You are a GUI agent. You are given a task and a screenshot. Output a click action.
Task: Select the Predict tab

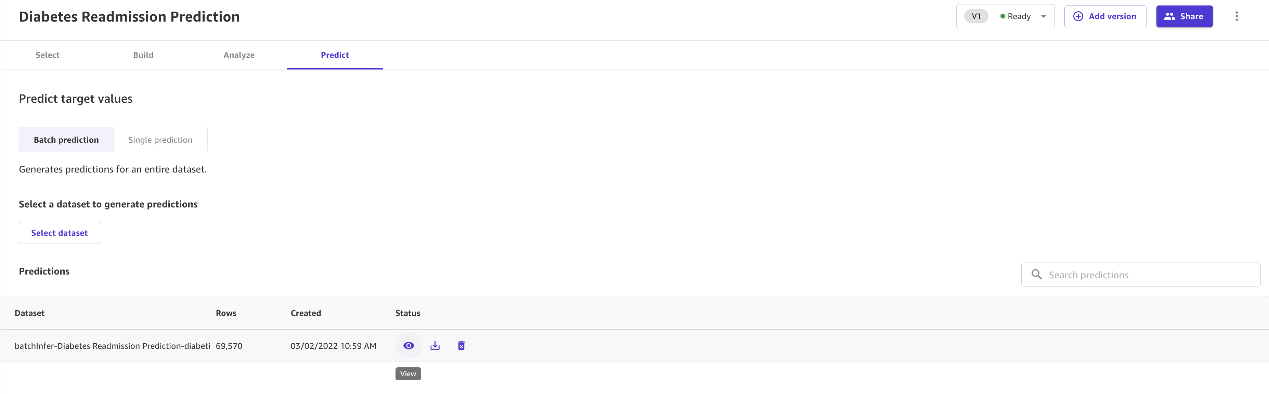click(x=335, y=55)
